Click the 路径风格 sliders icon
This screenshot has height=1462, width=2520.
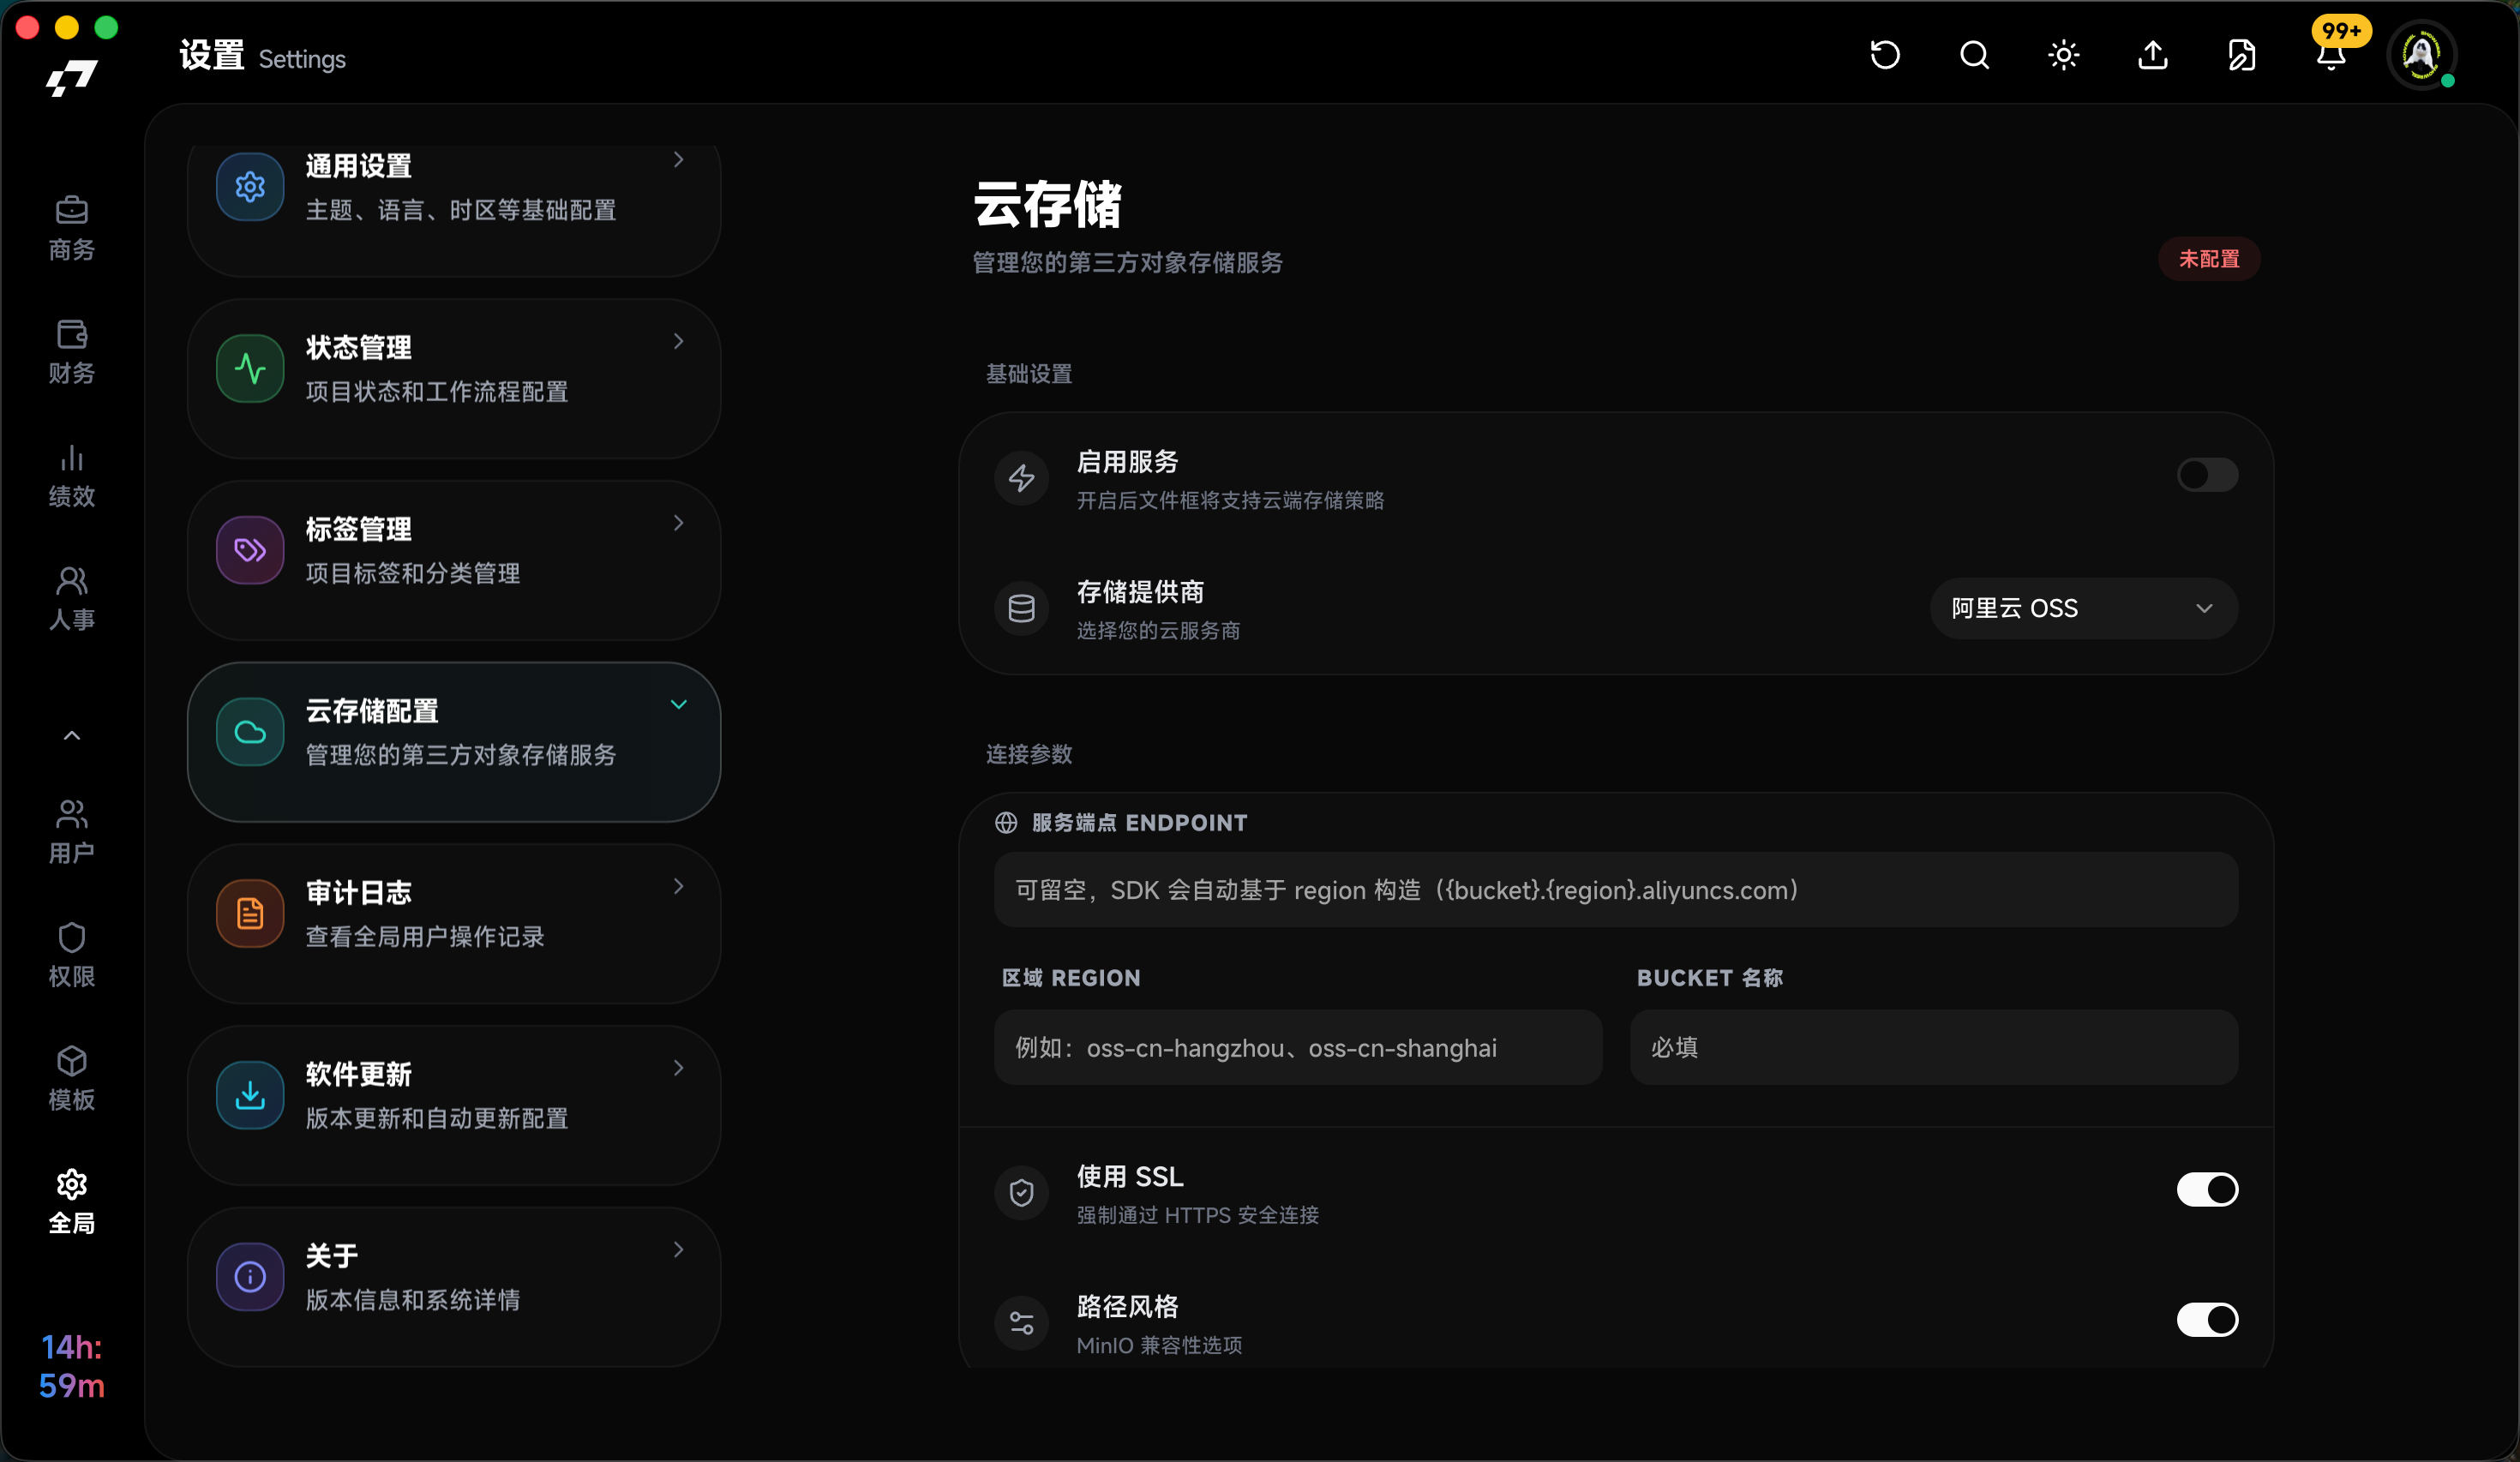1021,1322
